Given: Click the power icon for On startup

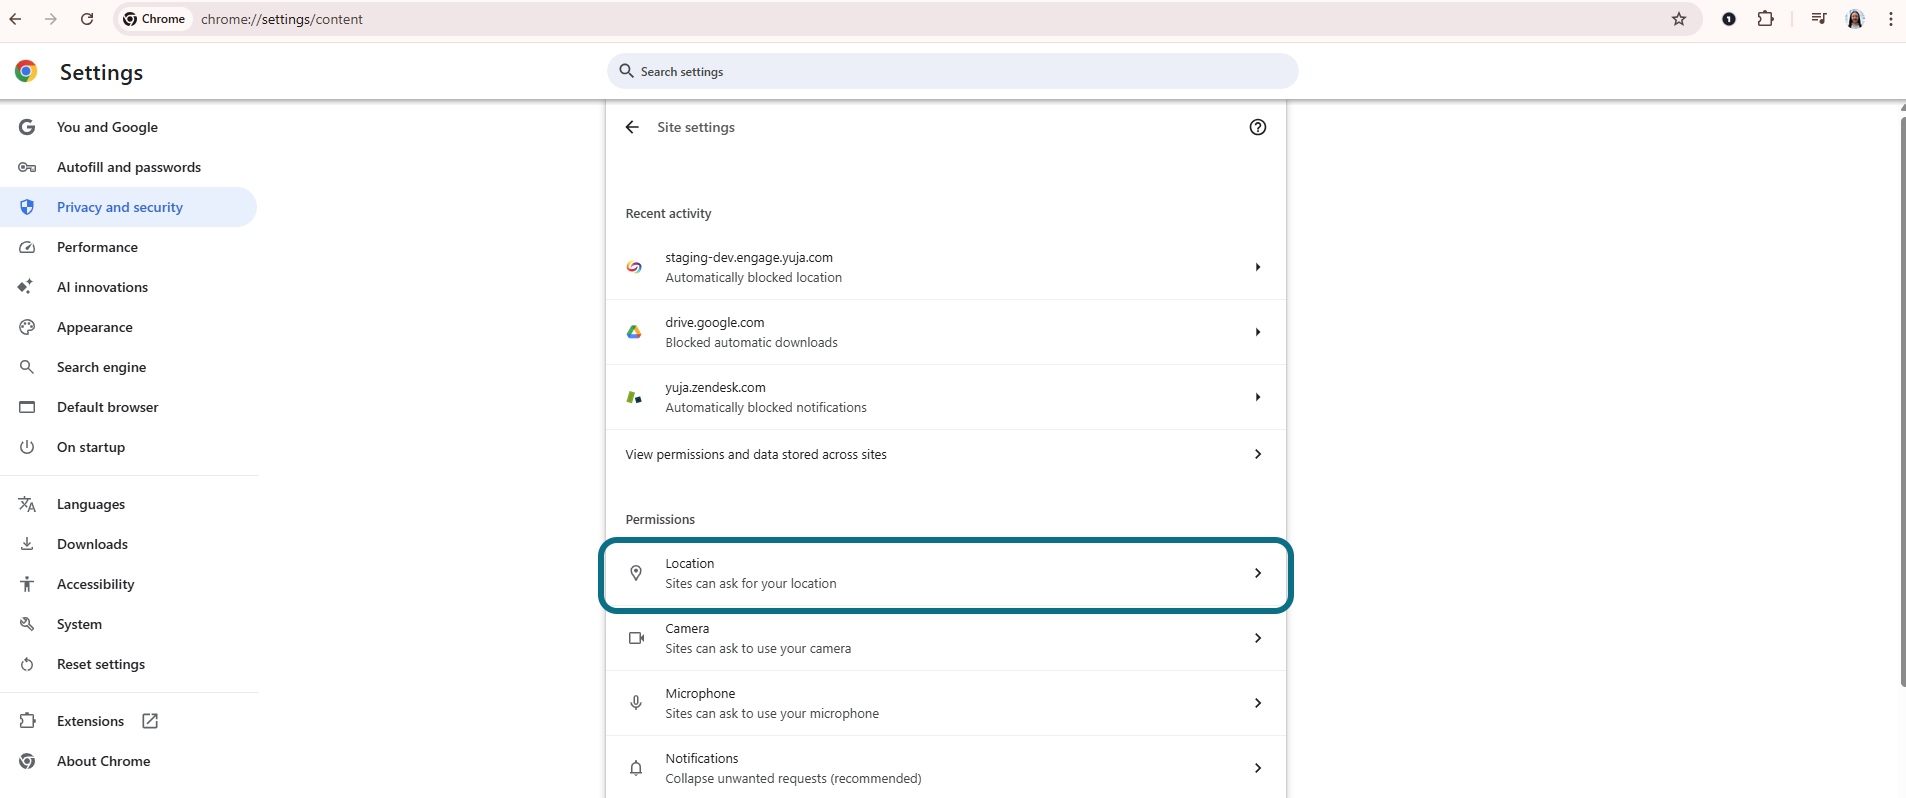Looking at the screenshot, I should 27,447.
